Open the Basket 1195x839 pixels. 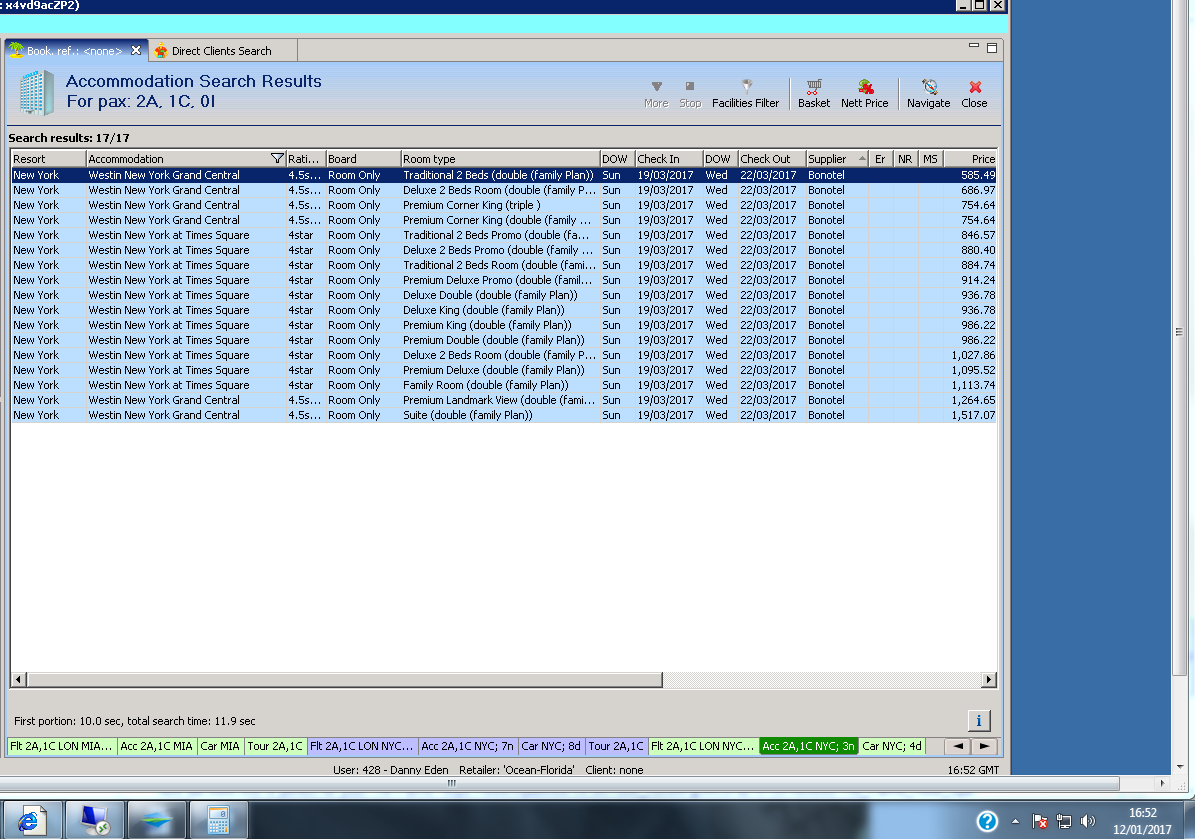tap(814, 94)
